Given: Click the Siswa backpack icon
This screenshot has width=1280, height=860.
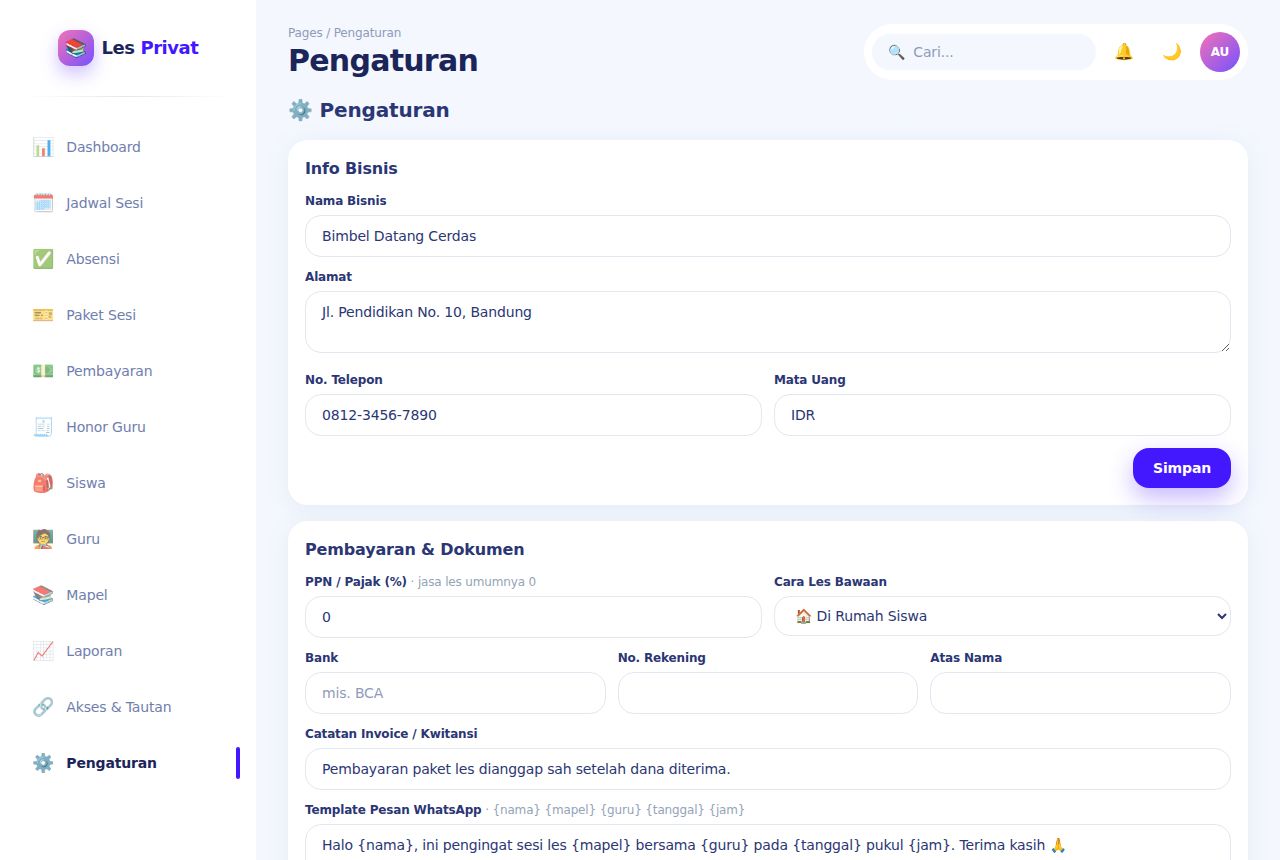Looking at the screenshot, I should (x=43, y=483).
